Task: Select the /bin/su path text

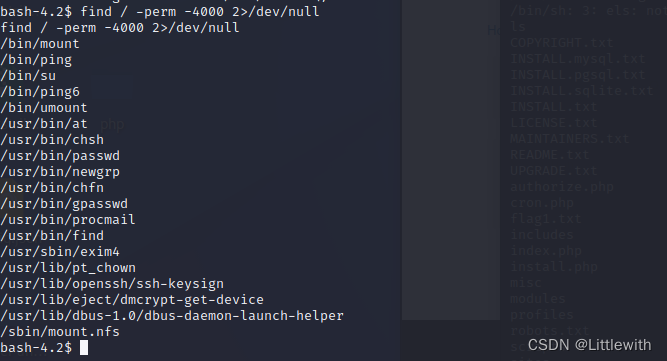Action: (28, 76)
